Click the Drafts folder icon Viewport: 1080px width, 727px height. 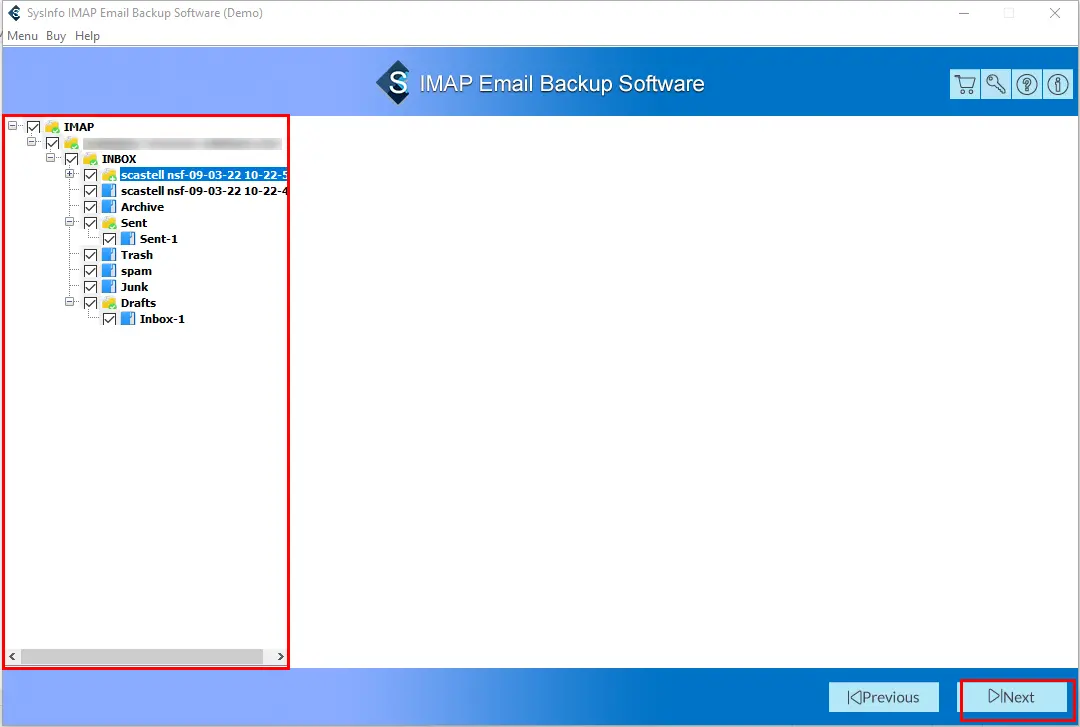click(109, 303)
